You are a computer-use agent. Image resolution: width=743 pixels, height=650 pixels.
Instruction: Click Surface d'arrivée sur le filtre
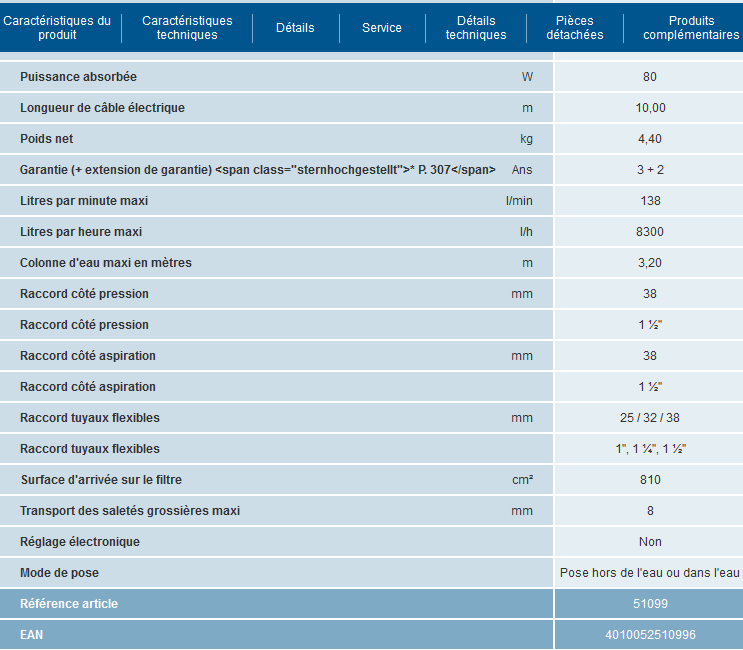click(x=101, y=480)
